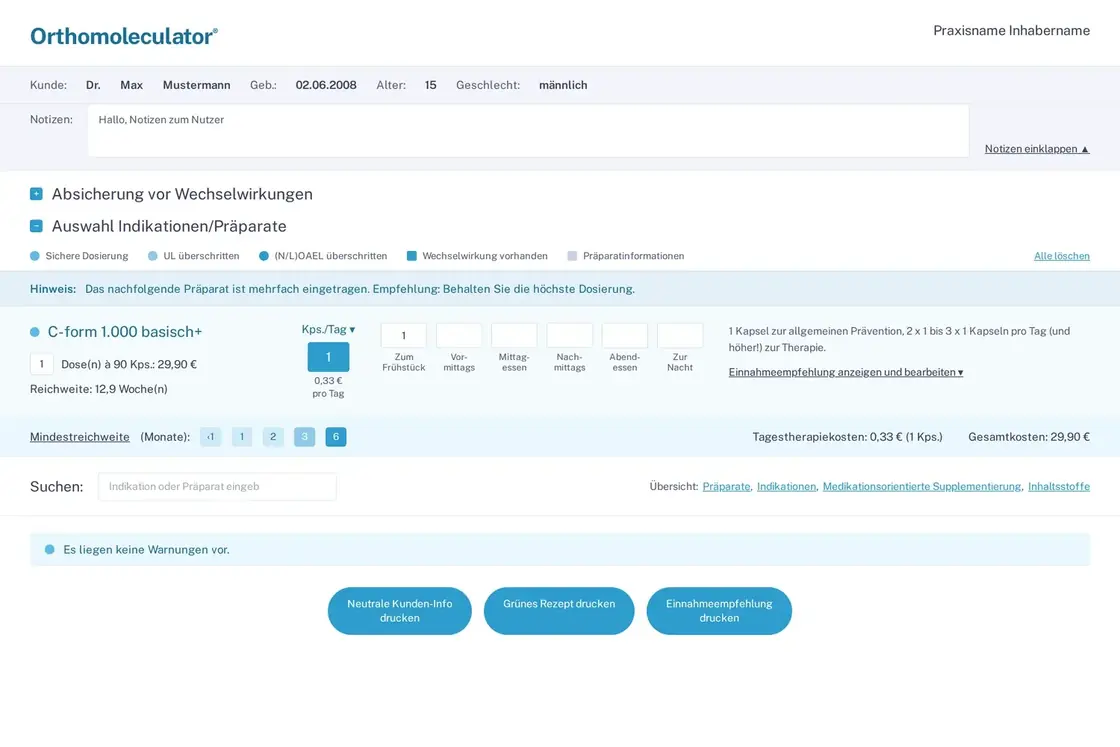
Task: Click the Mittagessen dose field
Action: [x=514, y=336]
